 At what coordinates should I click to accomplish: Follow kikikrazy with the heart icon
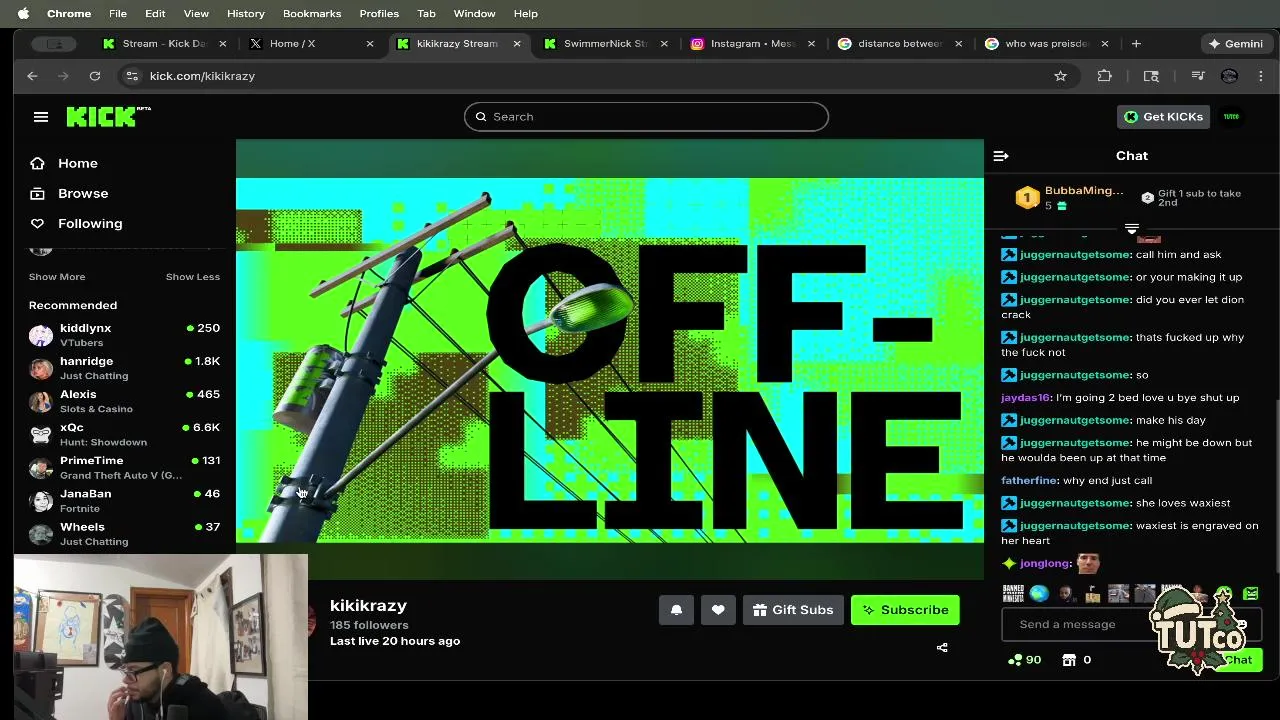(x=718, y=610)
